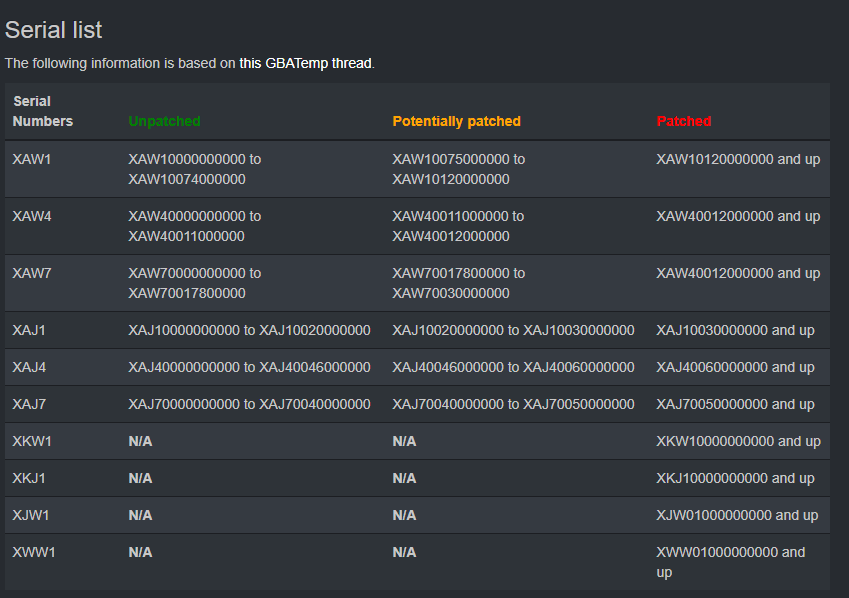Click the XAJ4 row label
The width and height of the screenshot is (849, 598).
pos(29,367)
